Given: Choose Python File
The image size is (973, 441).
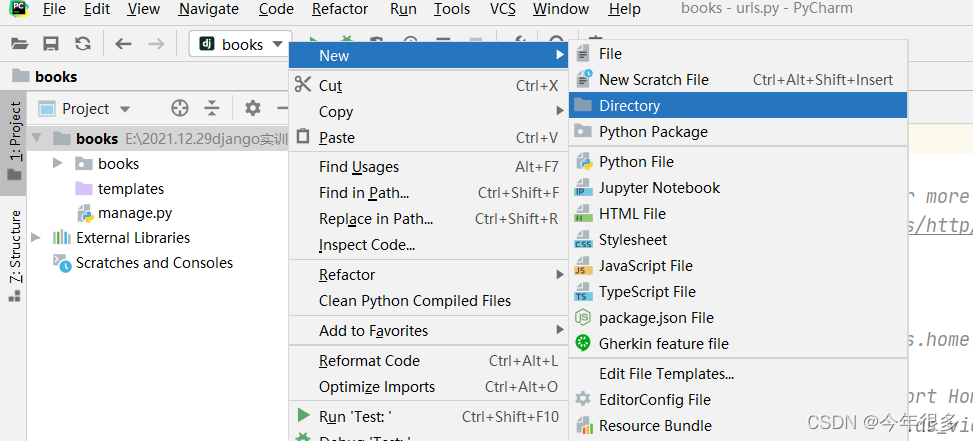Looking at the screenshot, I should click(738, 162).
